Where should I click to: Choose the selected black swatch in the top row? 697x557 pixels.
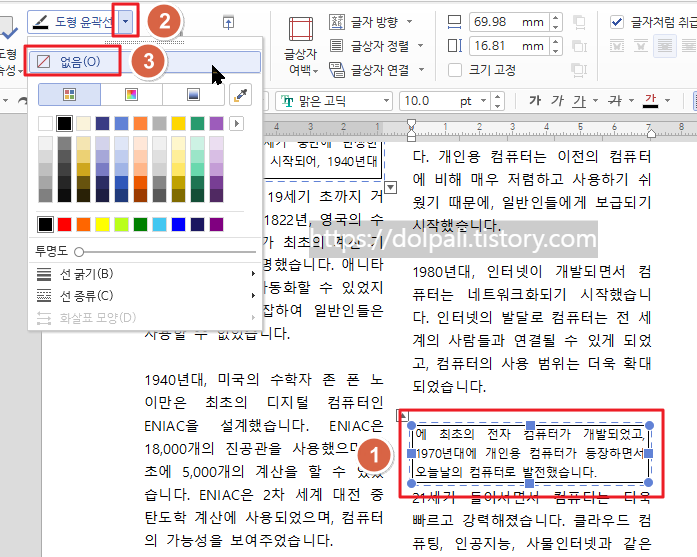click(64, 124)
